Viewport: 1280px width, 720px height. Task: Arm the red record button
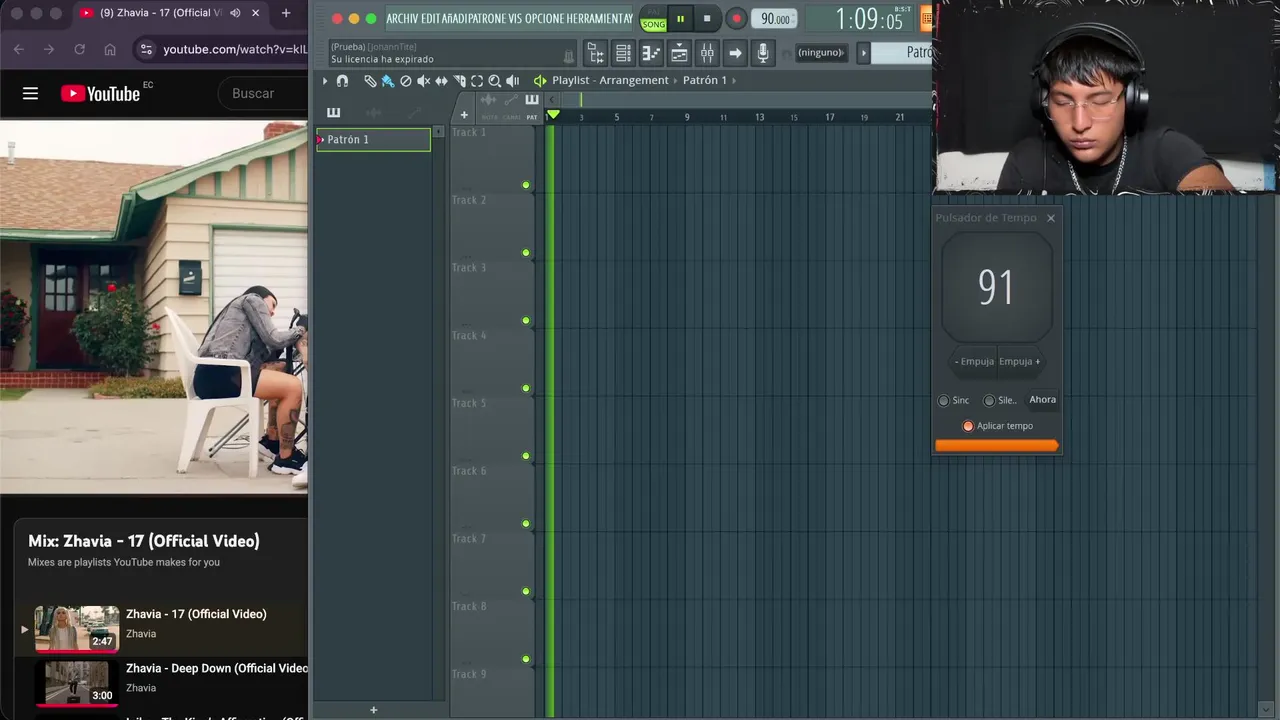tap(736, 19)
